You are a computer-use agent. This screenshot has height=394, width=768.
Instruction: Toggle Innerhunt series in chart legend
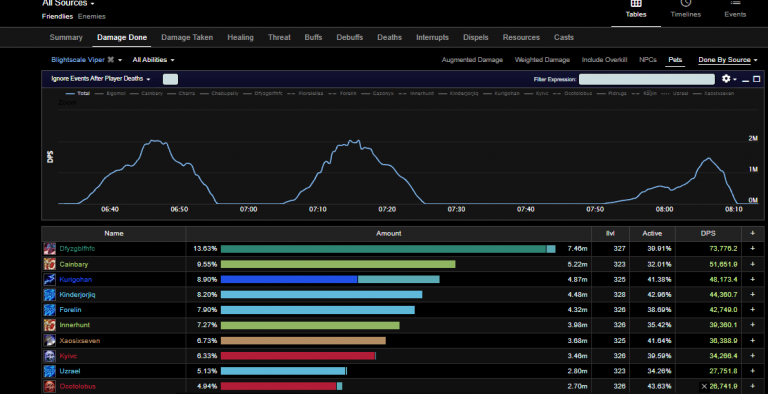(416, 93)
